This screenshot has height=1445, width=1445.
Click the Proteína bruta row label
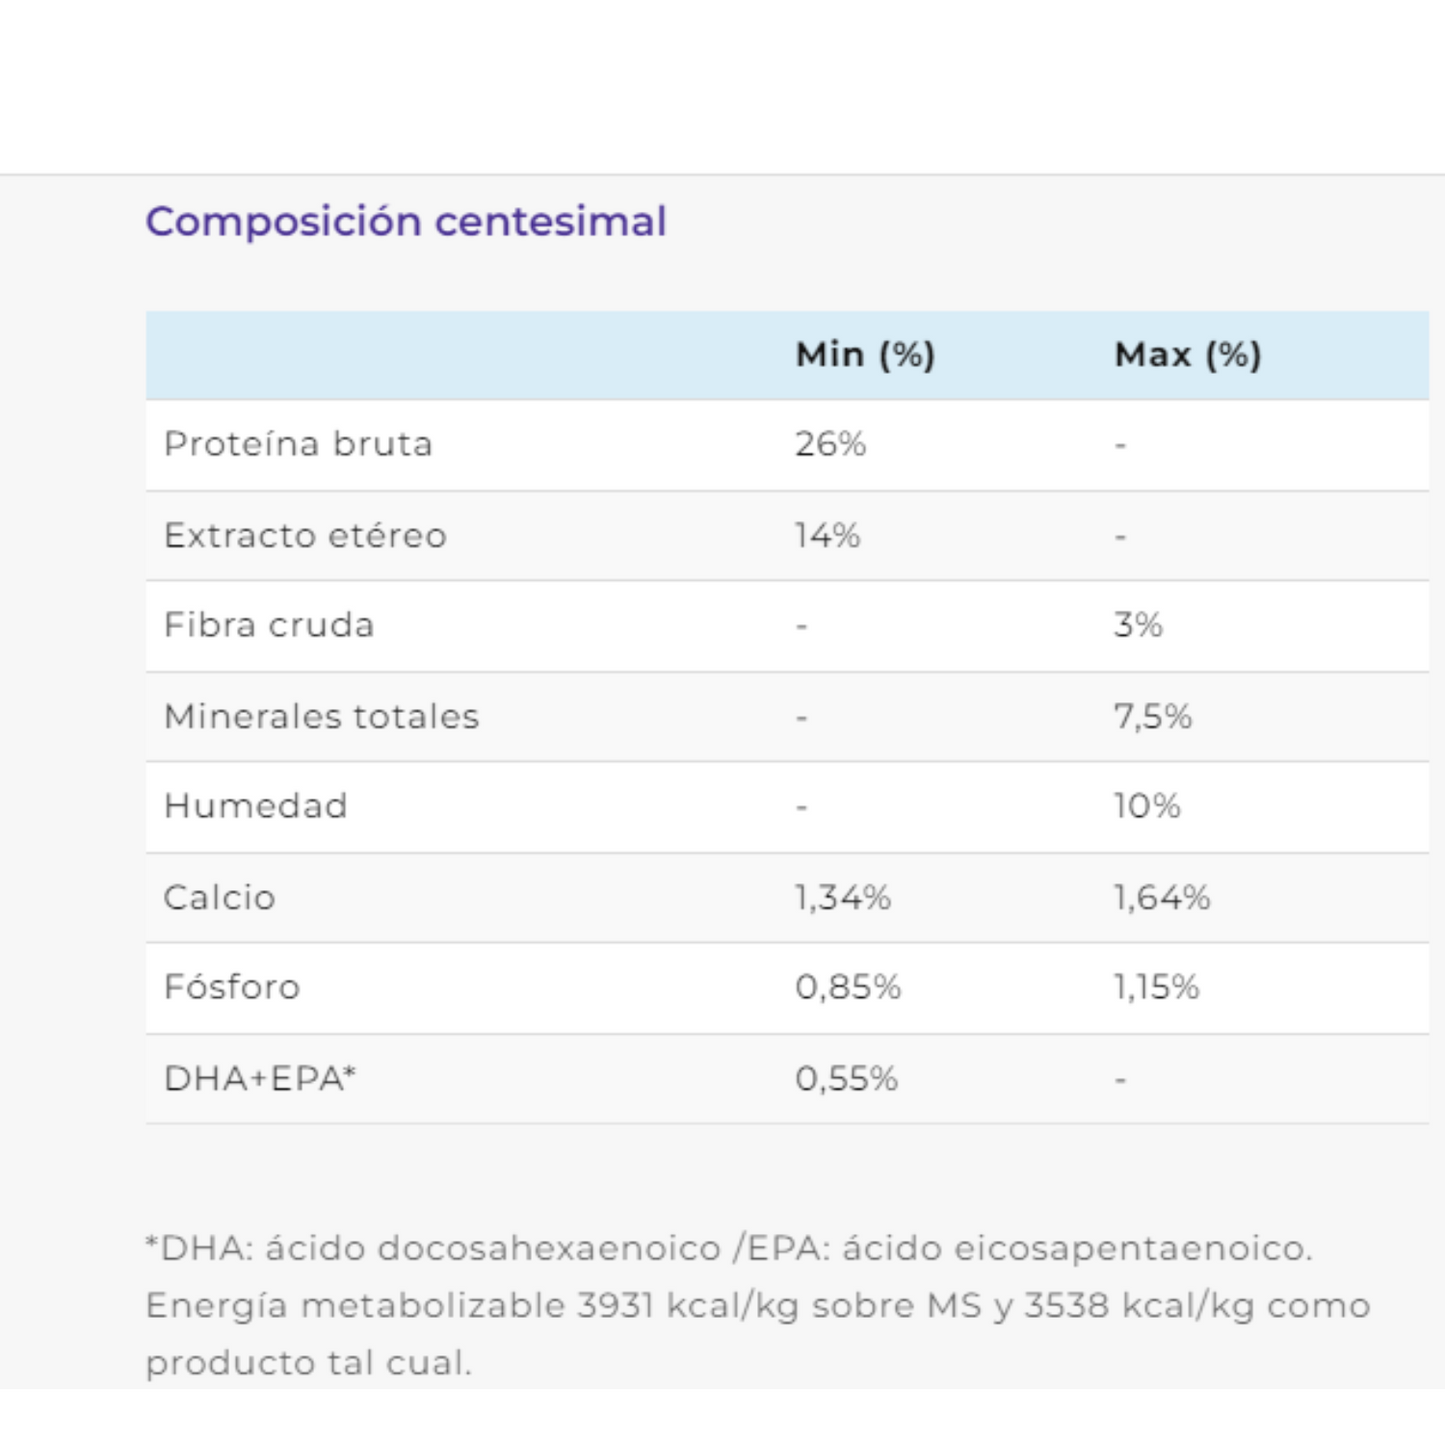(x=298, y=444)
